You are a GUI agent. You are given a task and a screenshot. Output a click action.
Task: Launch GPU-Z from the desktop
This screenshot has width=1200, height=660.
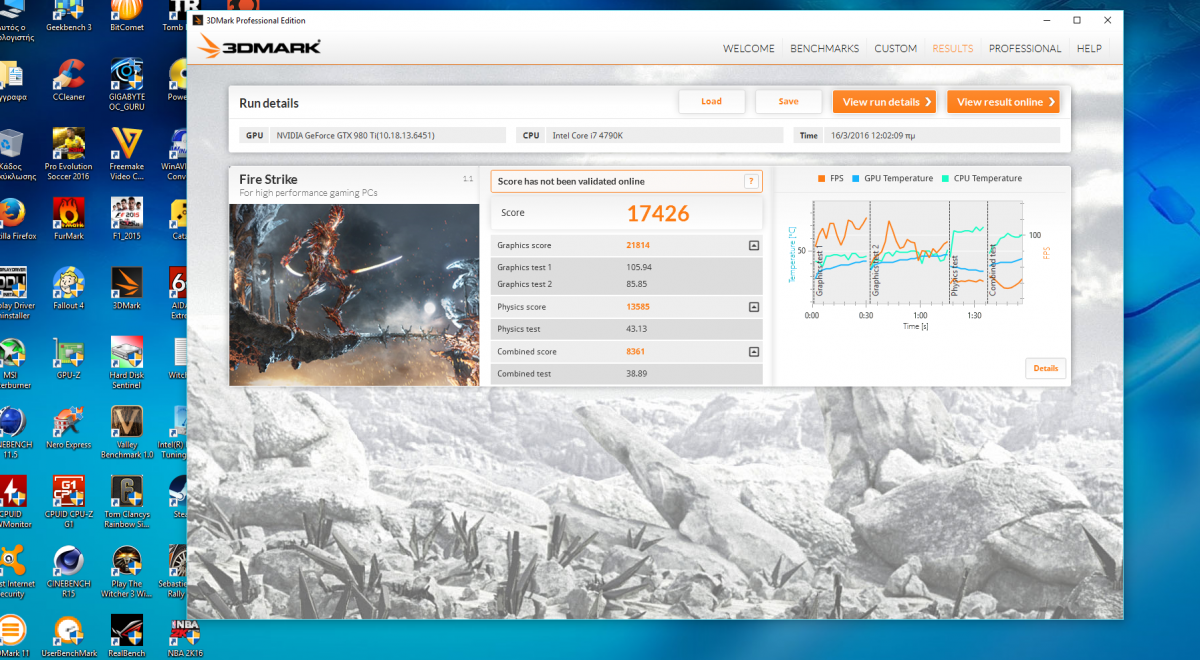point(69,358)
